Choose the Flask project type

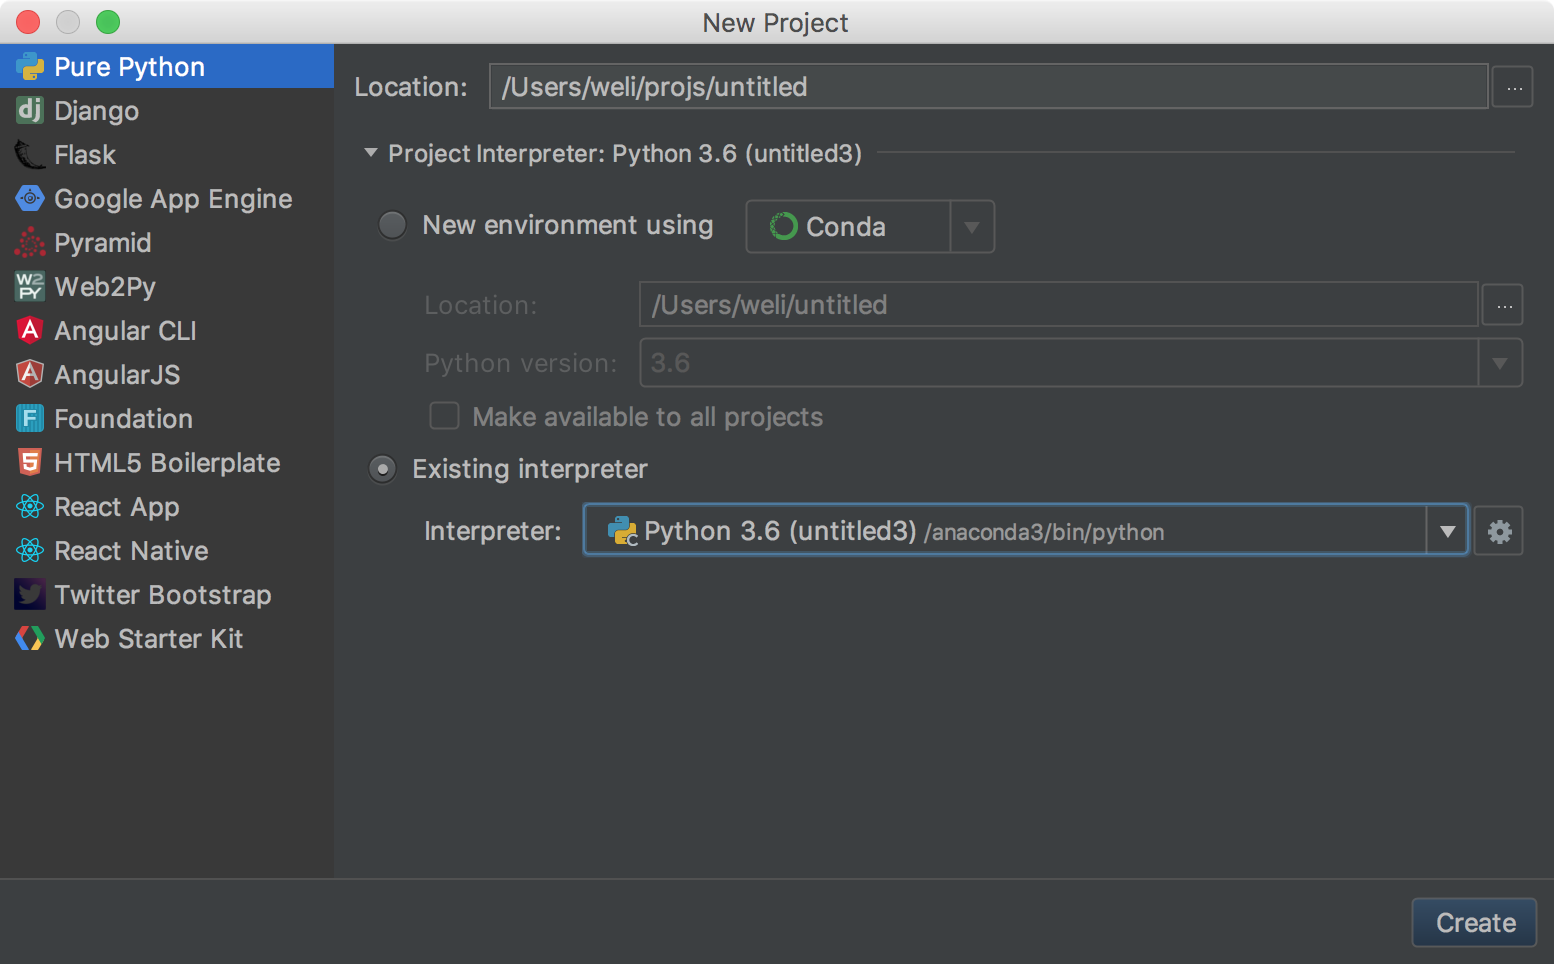click(x=167, y=154)
